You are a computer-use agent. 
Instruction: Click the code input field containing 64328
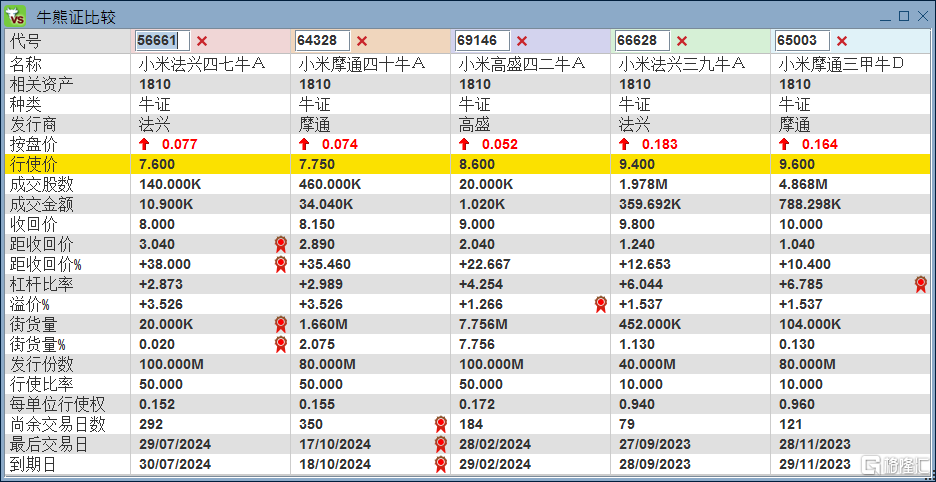point(322,41)
